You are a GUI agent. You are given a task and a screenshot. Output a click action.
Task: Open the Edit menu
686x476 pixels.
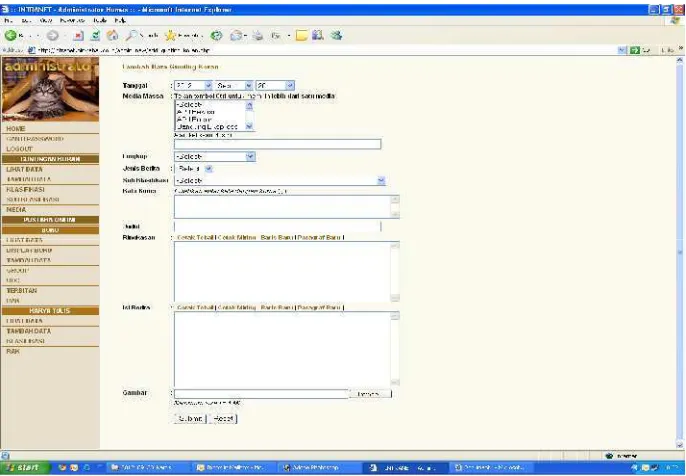point(26,21)
